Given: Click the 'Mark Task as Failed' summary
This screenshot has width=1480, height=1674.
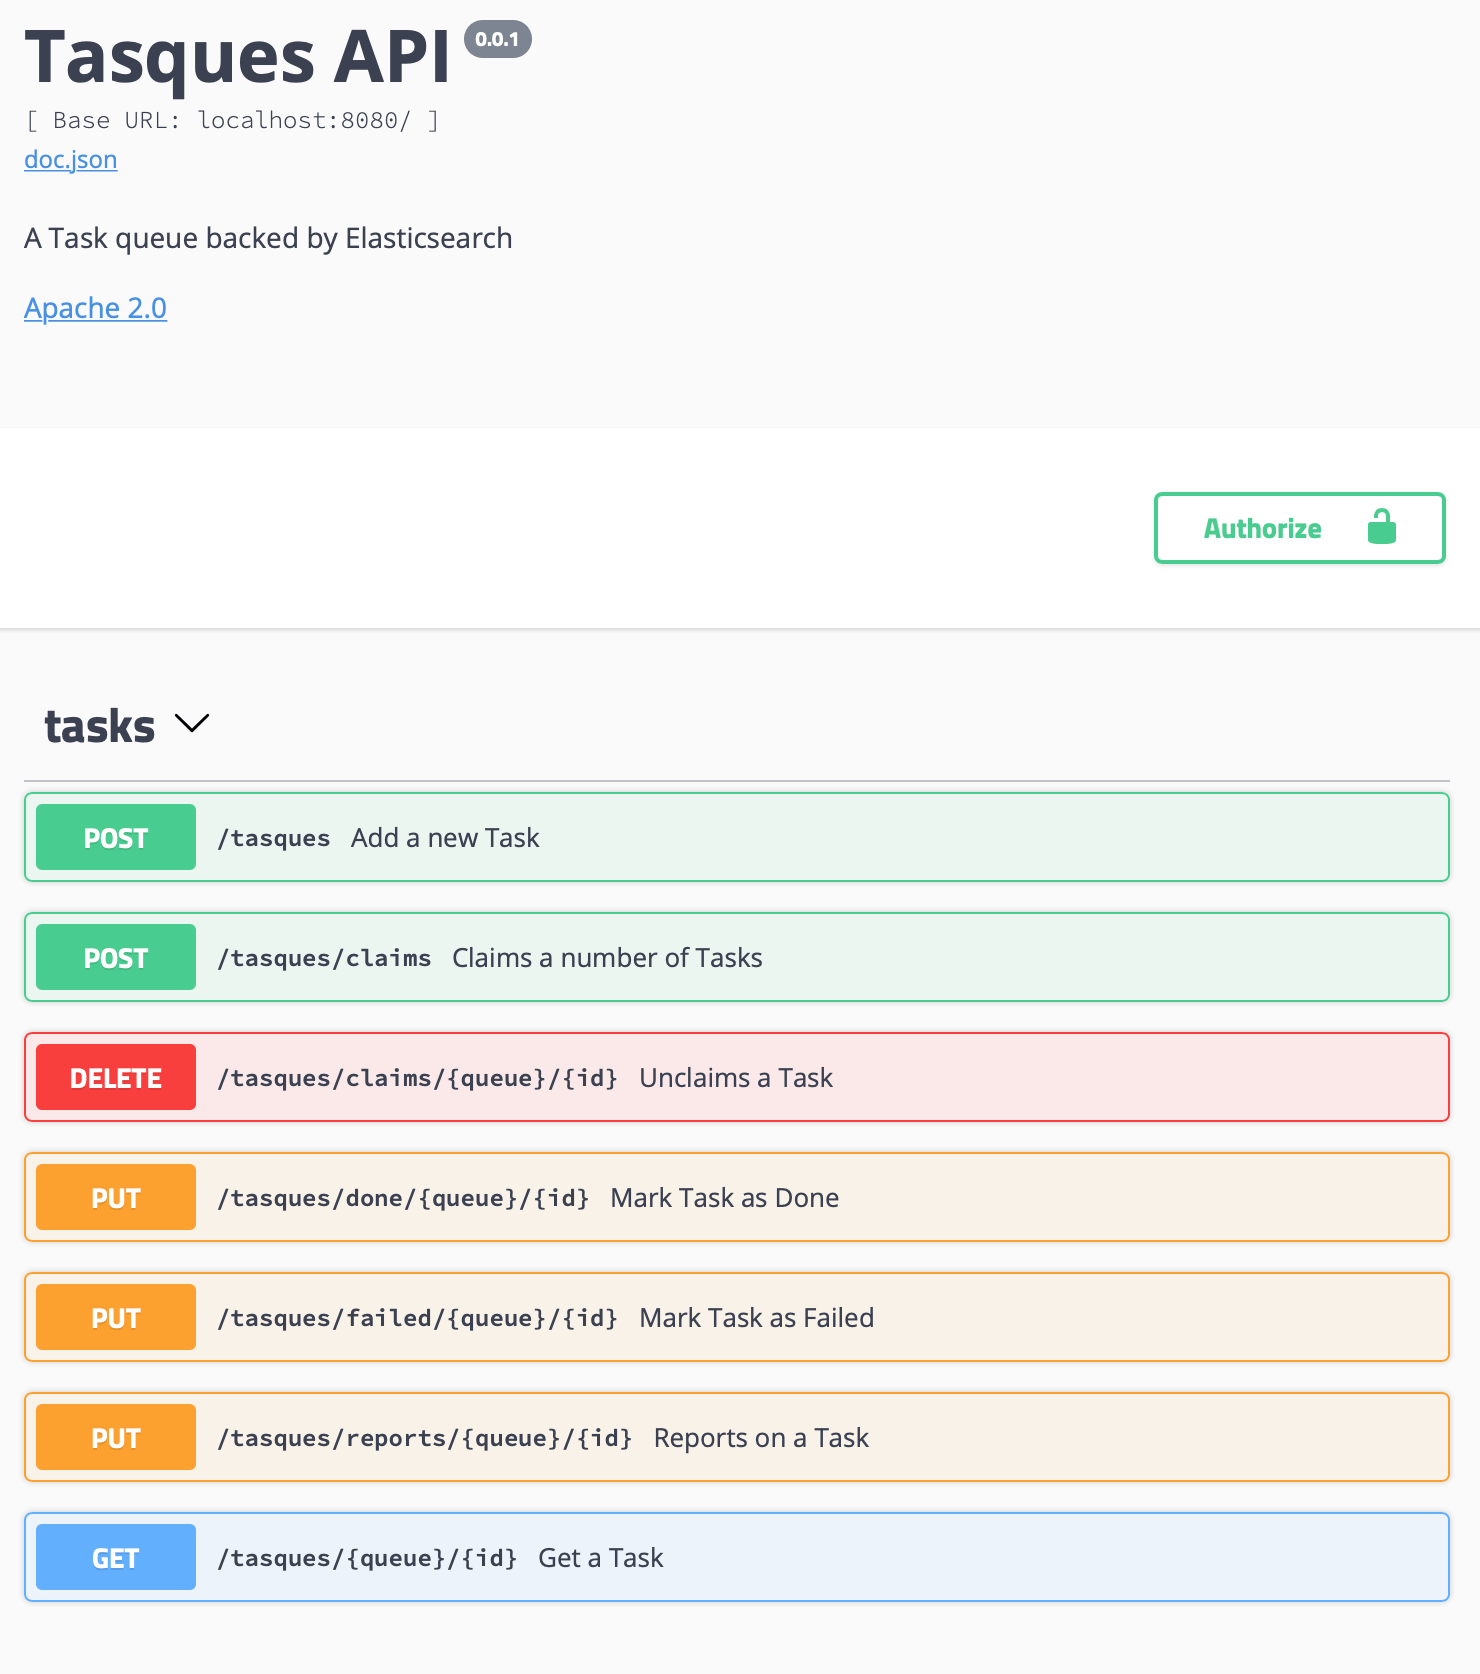Looking at the screenshot, I should [757, 1318].
